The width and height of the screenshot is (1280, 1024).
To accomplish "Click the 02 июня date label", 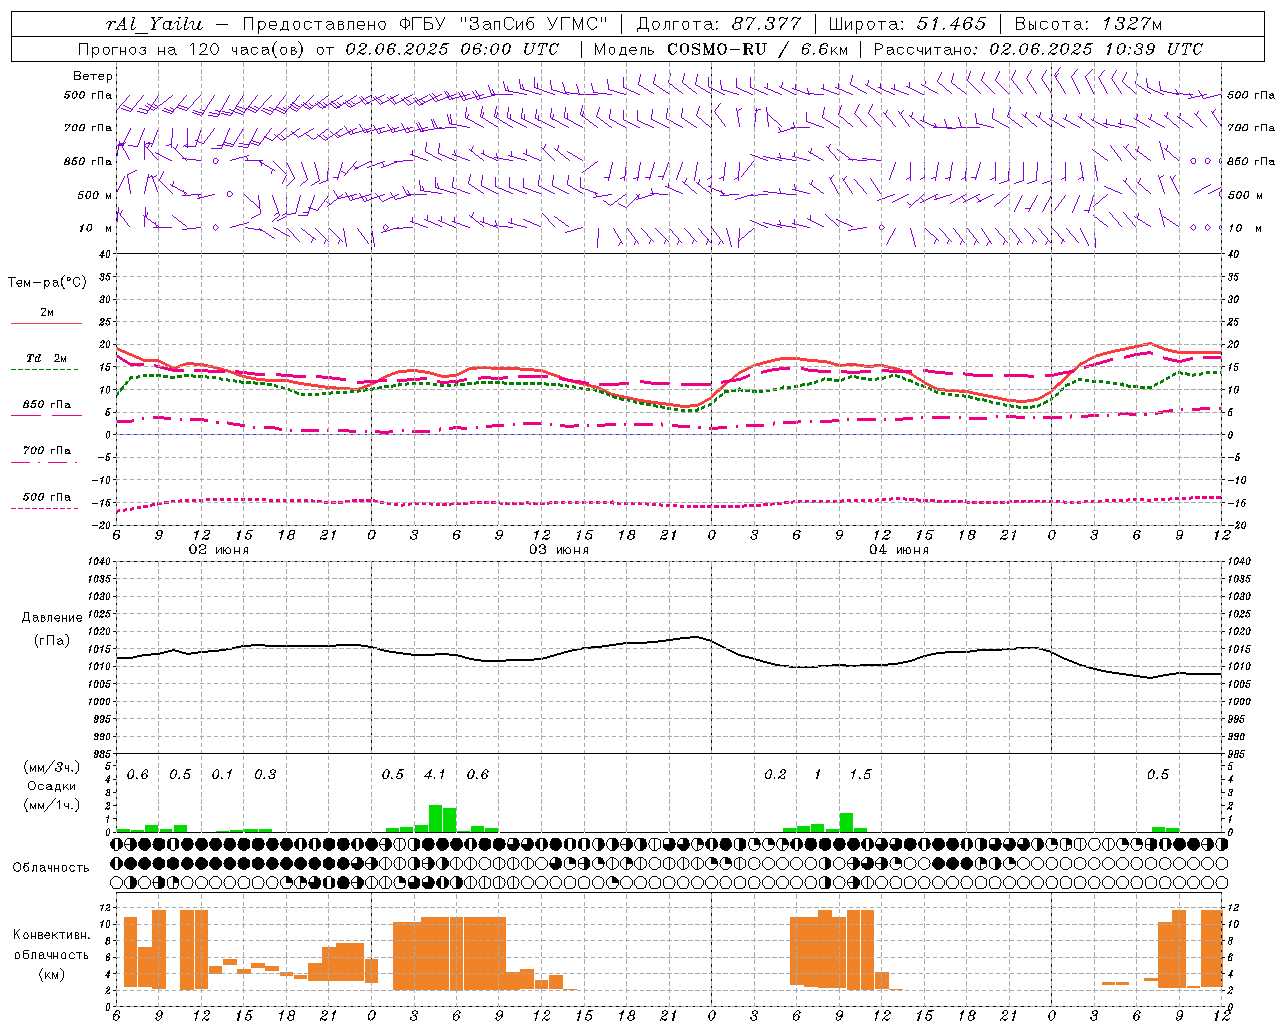I will [x=218, y=550].
